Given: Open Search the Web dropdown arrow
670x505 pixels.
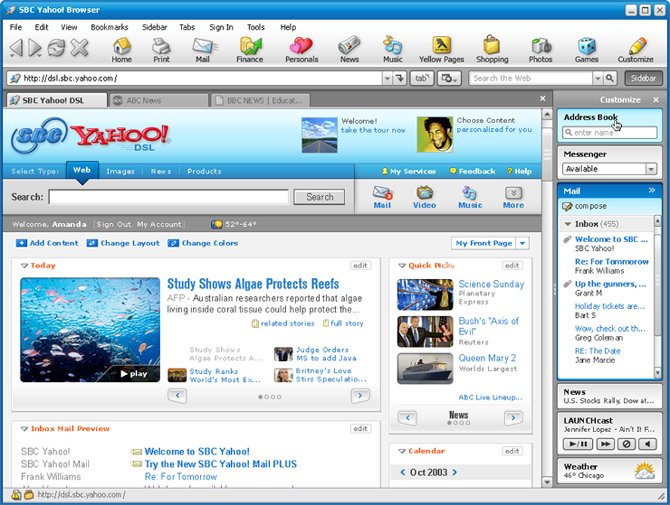Looking at the screenshot, I should (598, 78).
